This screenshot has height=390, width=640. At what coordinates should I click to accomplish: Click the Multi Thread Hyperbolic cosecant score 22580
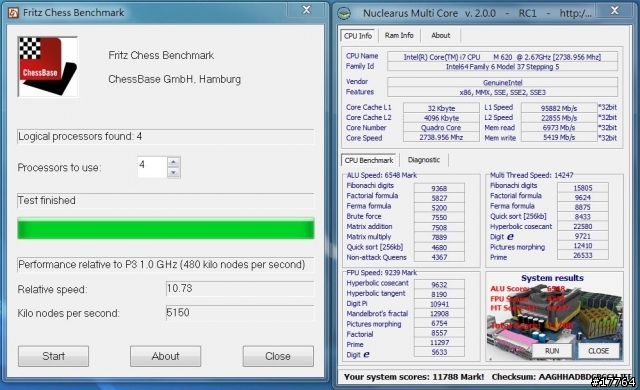coord(582,226)
